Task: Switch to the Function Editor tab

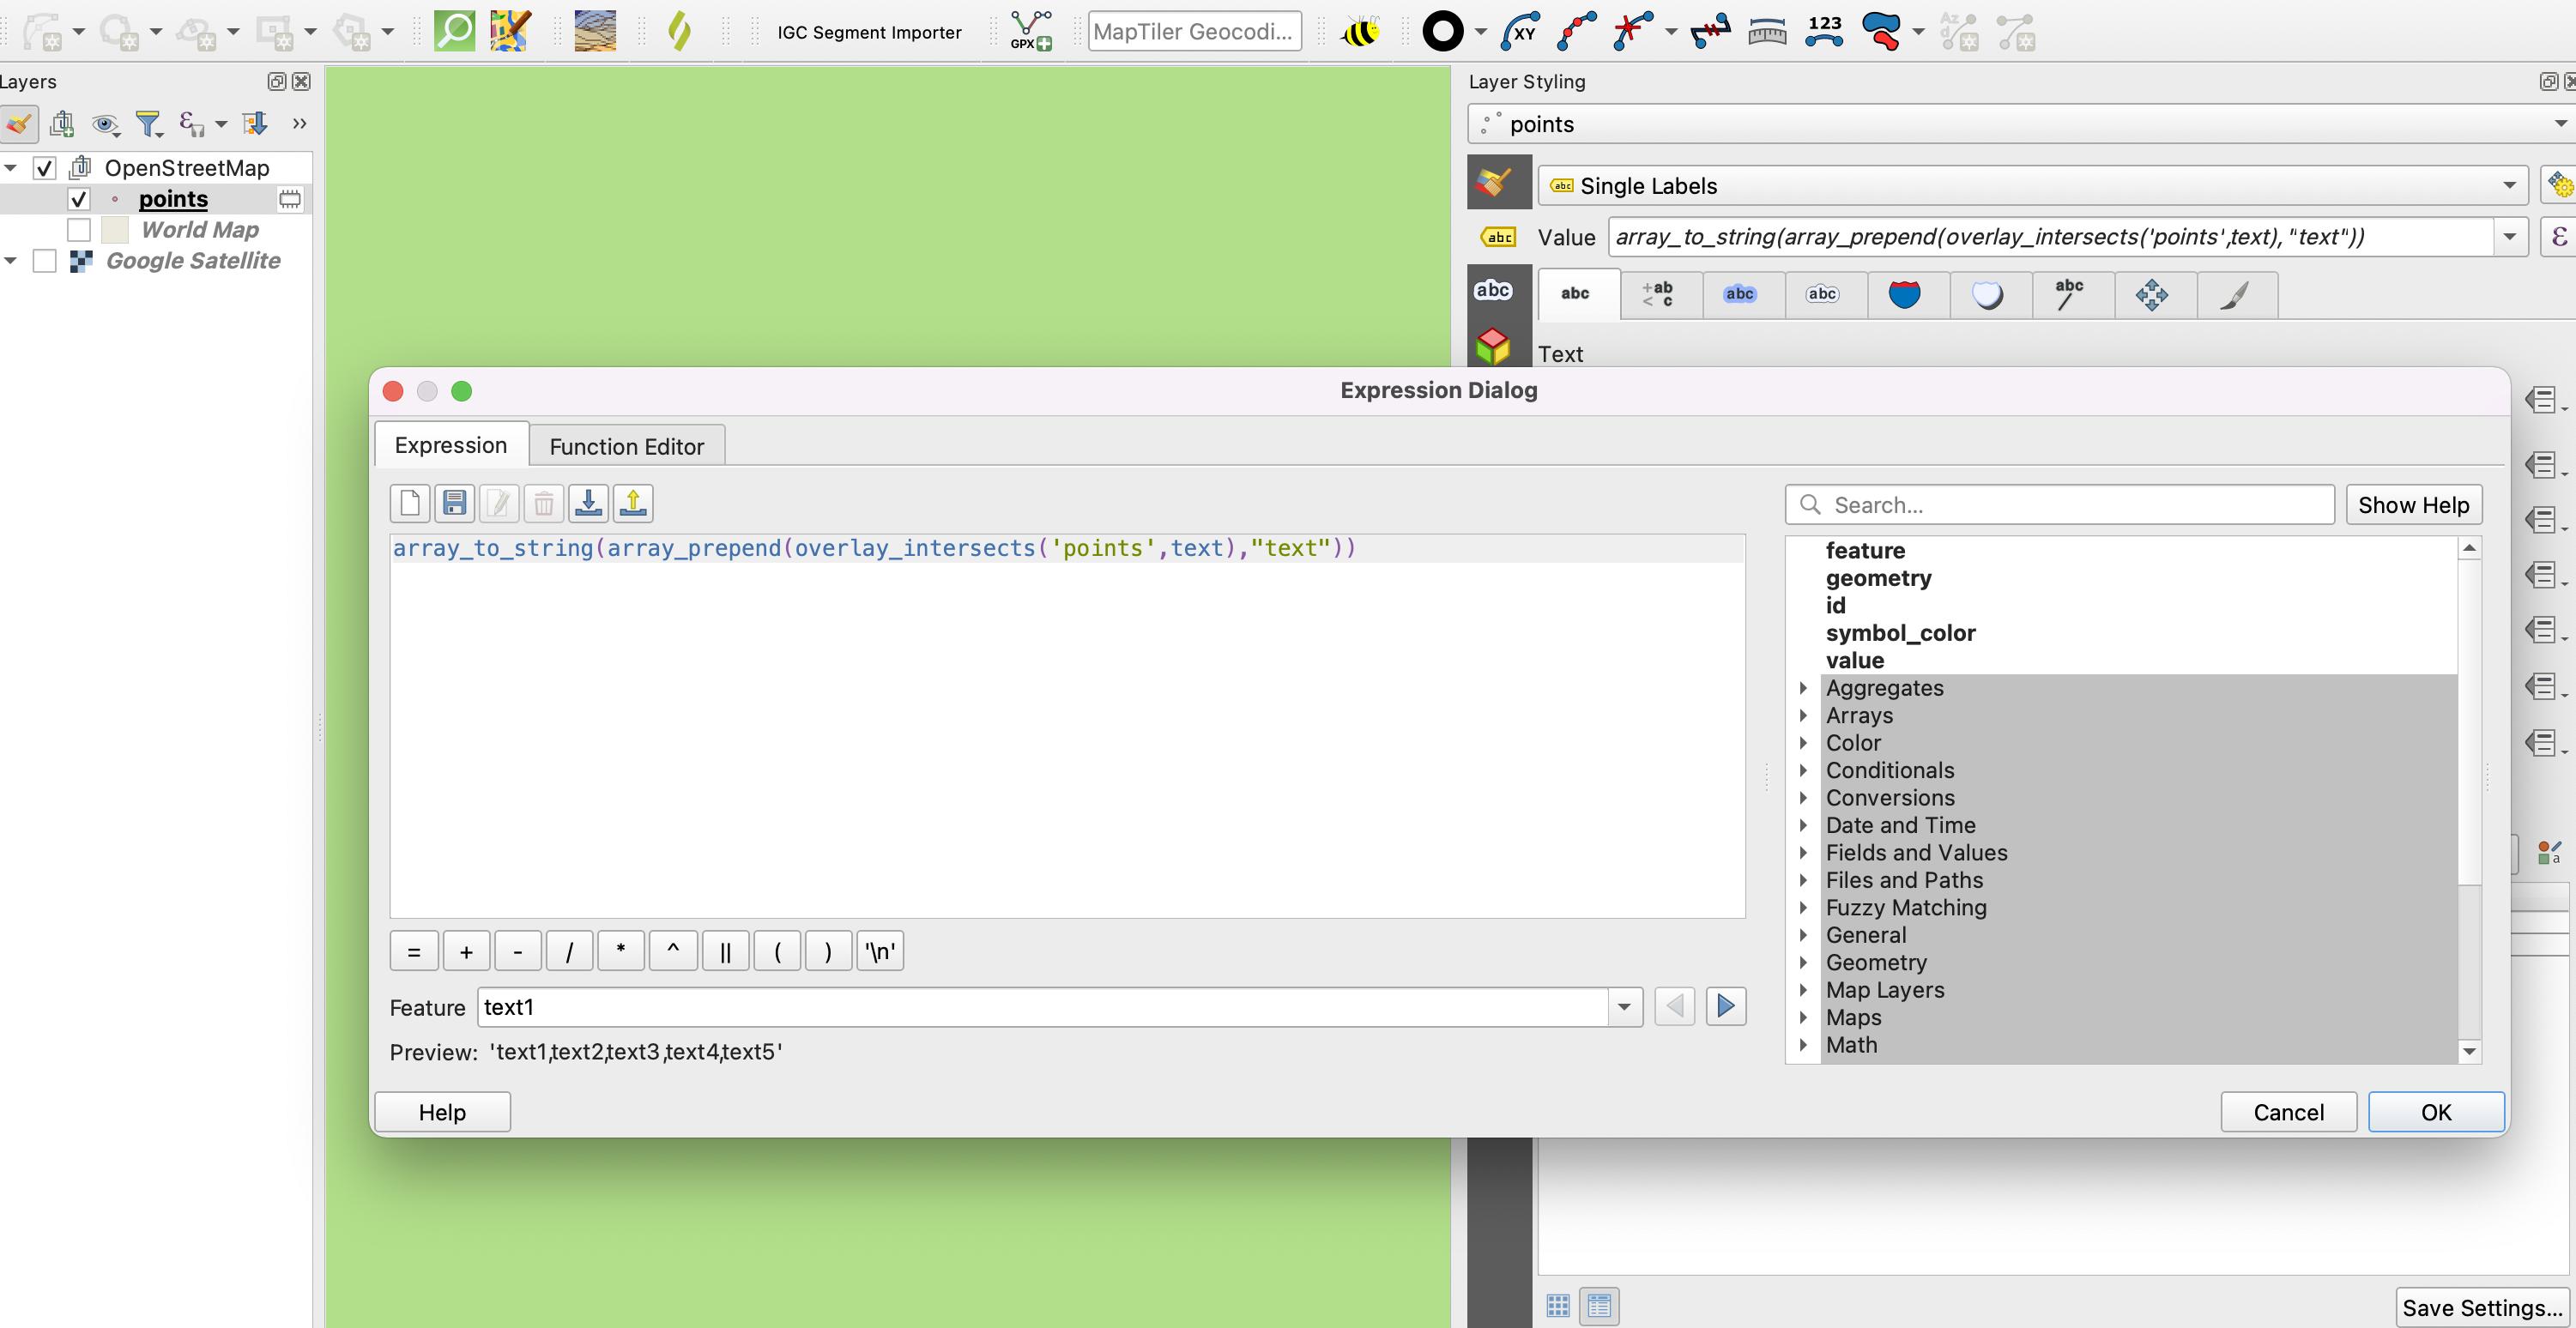Action: [627, 446]
